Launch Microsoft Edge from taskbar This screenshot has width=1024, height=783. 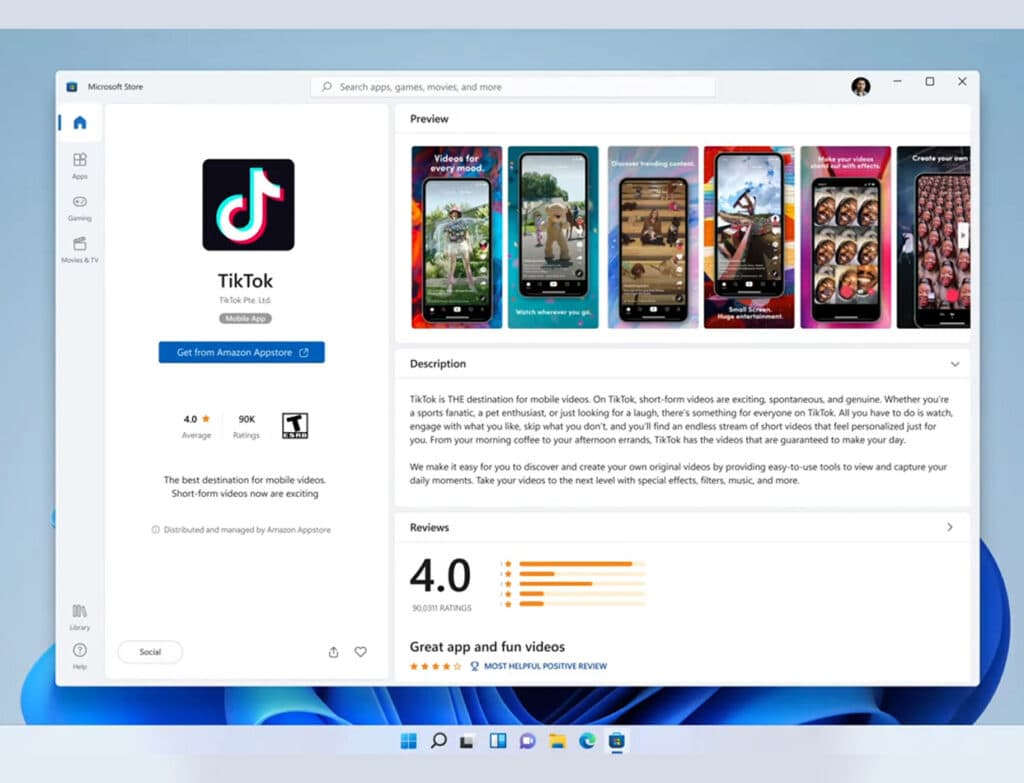tap(587, 741)
